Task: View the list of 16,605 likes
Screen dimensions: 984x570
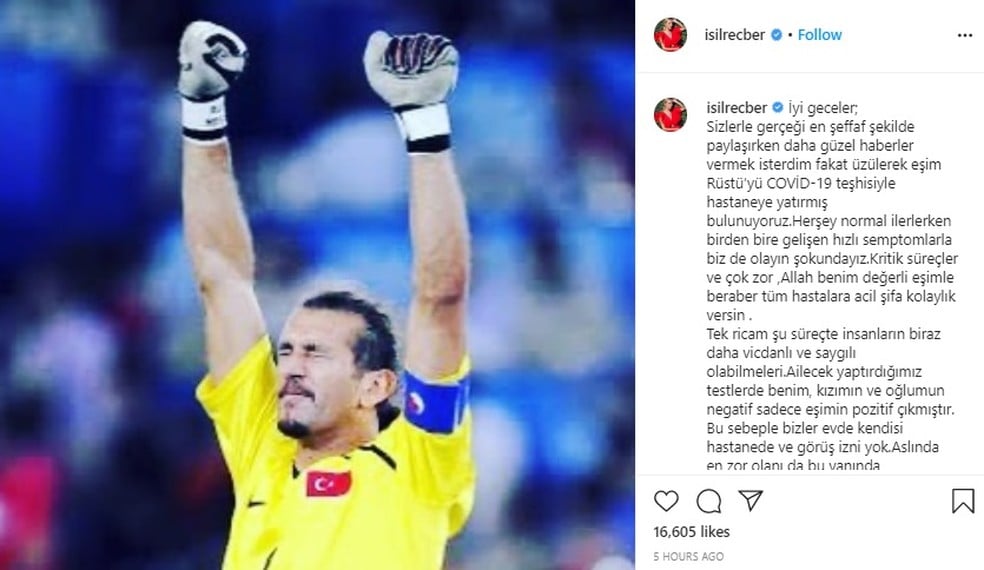Action: pos(692,532)
